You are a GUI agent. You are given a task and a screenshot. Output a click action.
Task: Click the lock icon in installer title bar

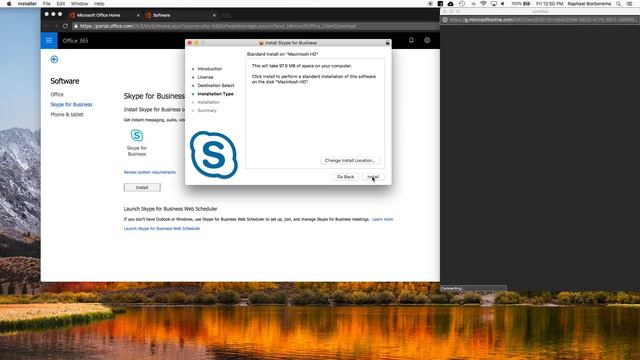tap(387, 43)
